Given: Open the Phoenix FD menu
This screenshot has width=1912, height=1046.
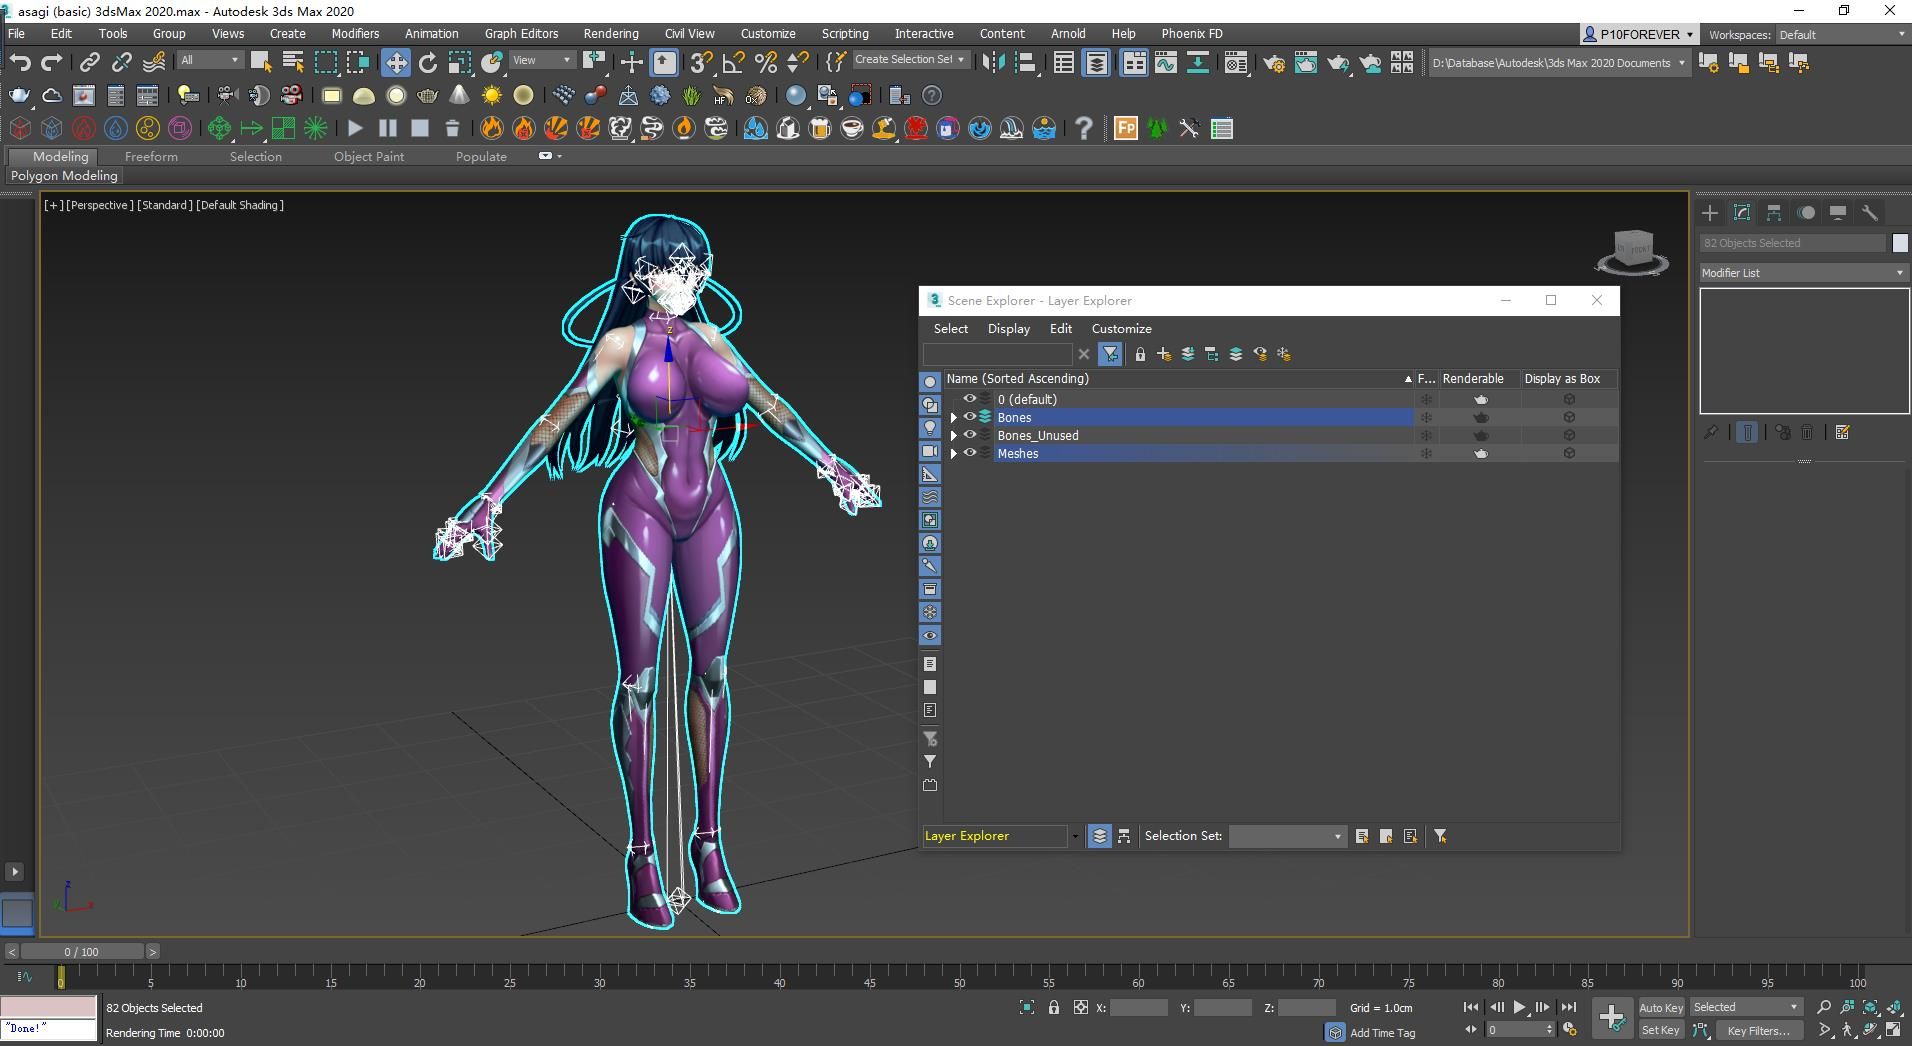Looking at the screenshot, I should [1192, 33].
